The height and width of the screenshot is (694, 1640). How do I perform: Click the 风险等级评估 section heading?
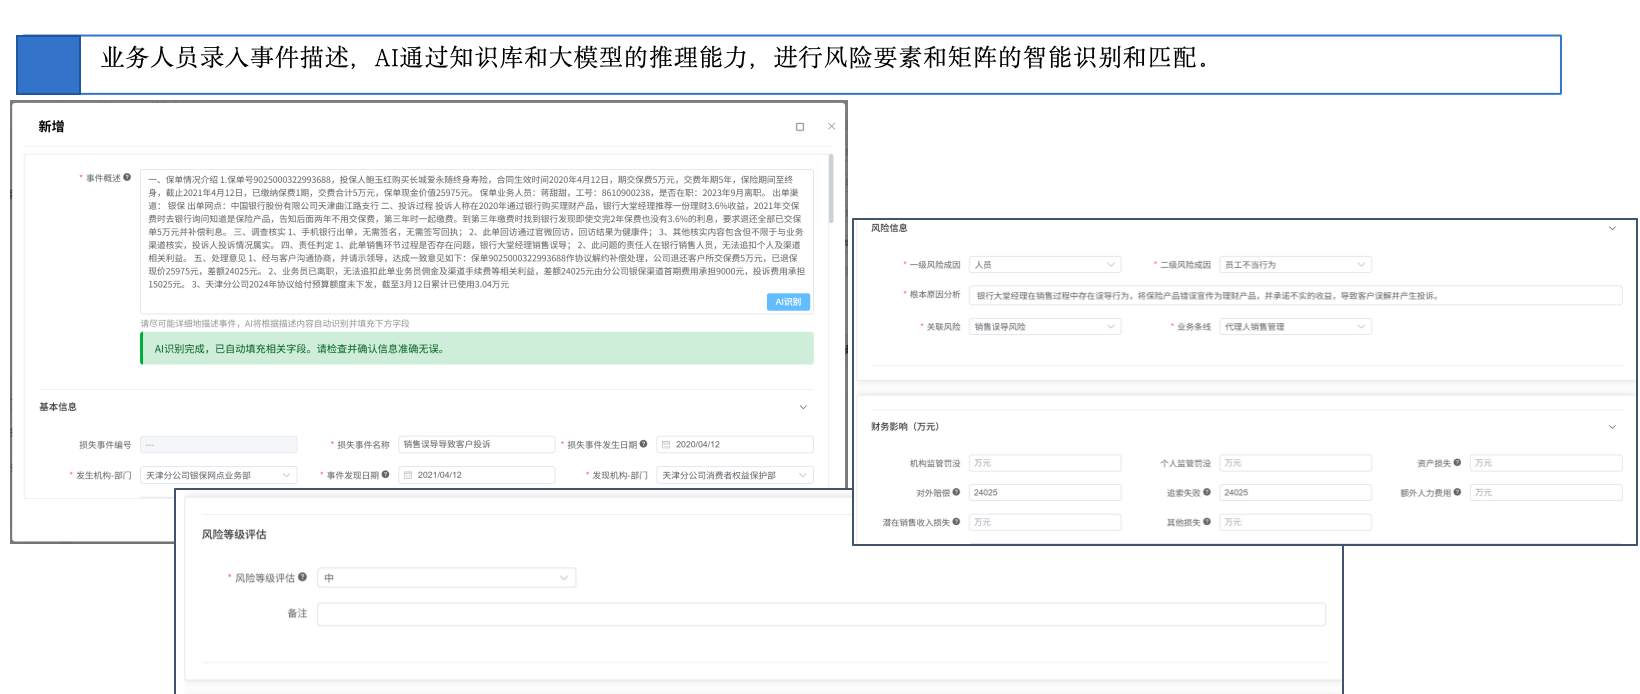coord(234,535)
